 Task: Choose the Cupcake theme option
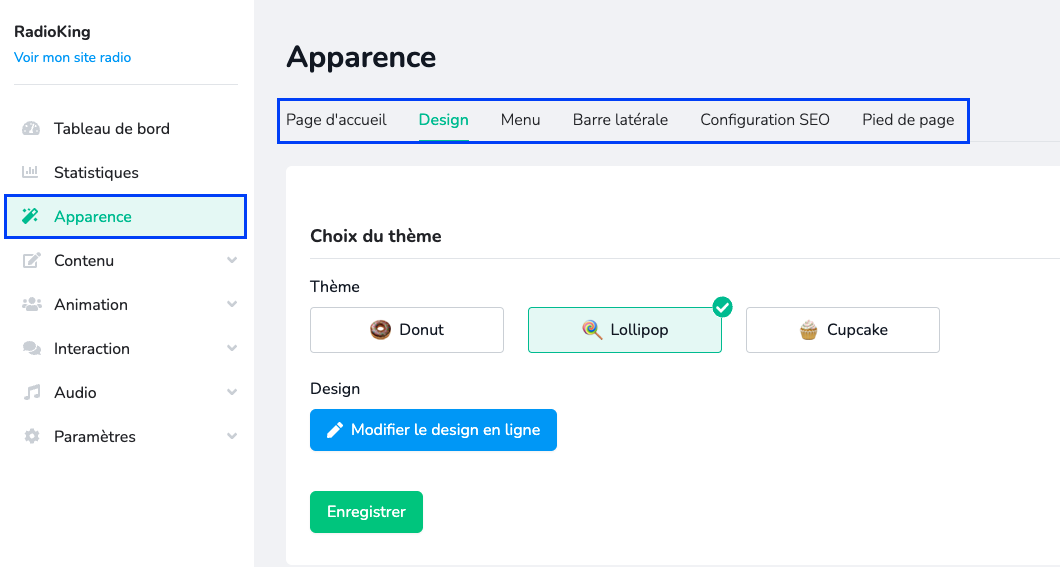point(842,330)
